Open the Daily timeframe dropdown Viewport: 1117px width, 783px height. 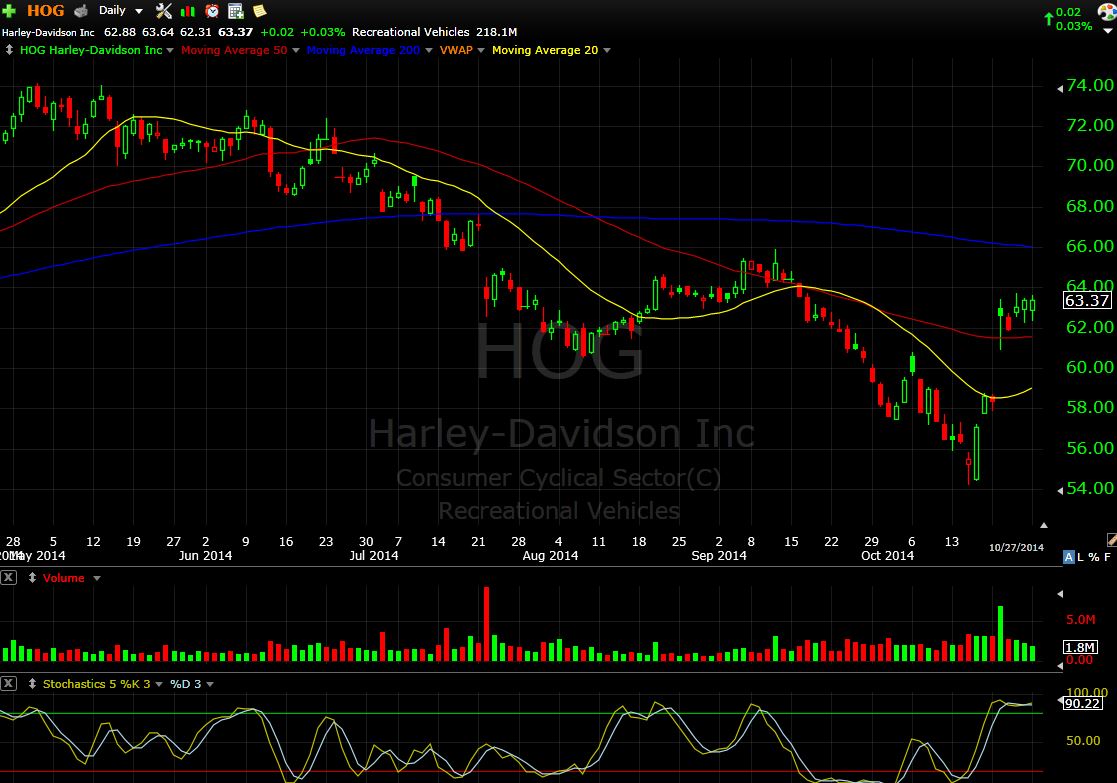[x=120, y=11]
